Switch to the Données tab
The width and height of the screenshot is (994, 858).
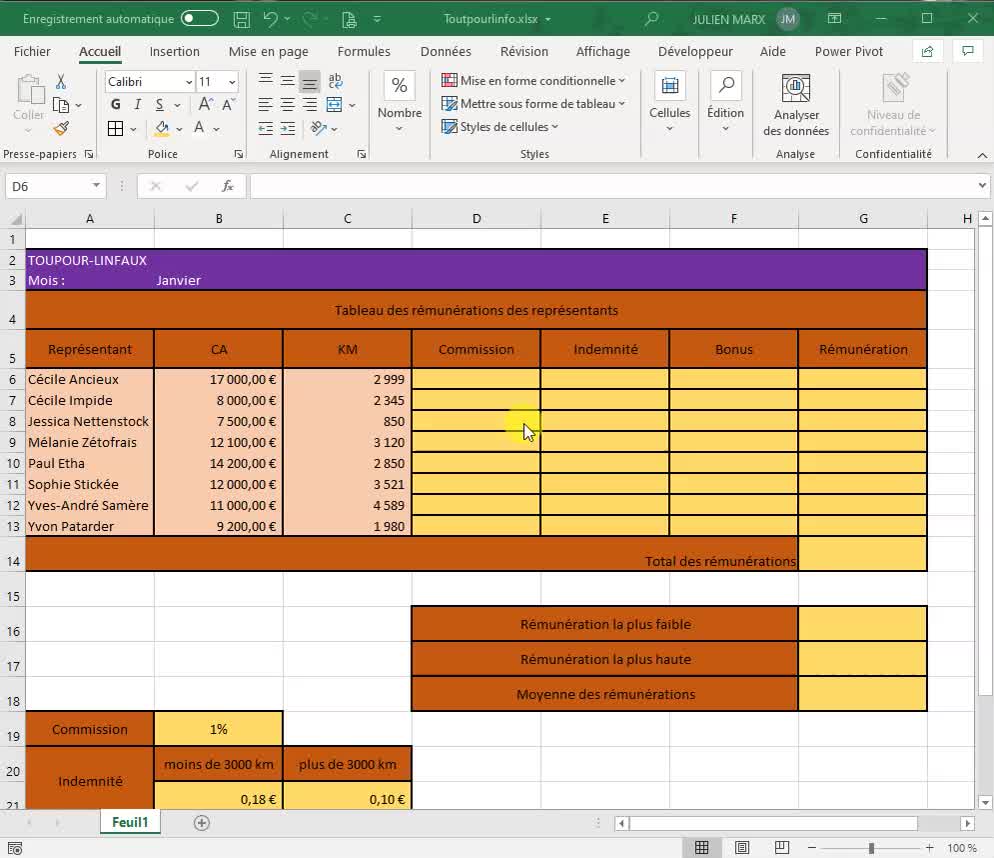click(x=445, y=52)
